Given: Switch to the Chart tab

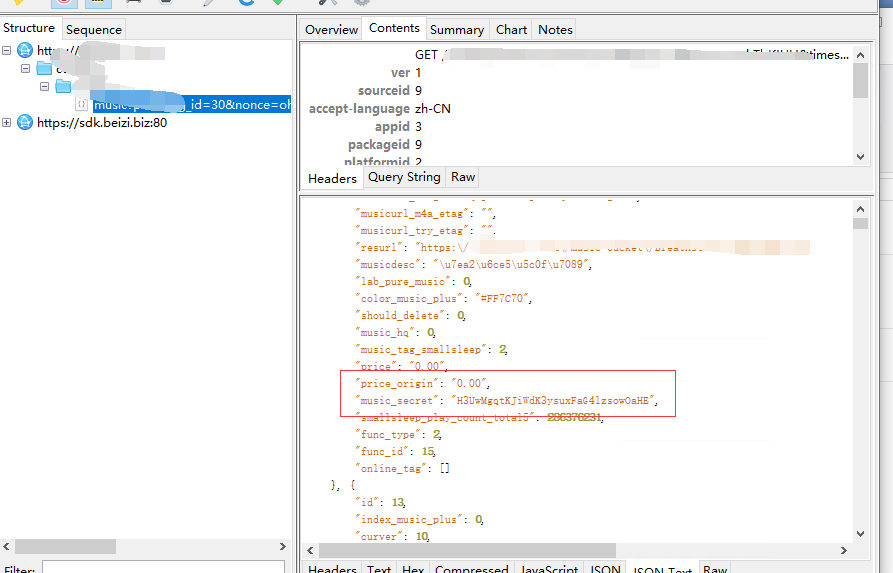Looking at the screenshot, I should point(511,30).
